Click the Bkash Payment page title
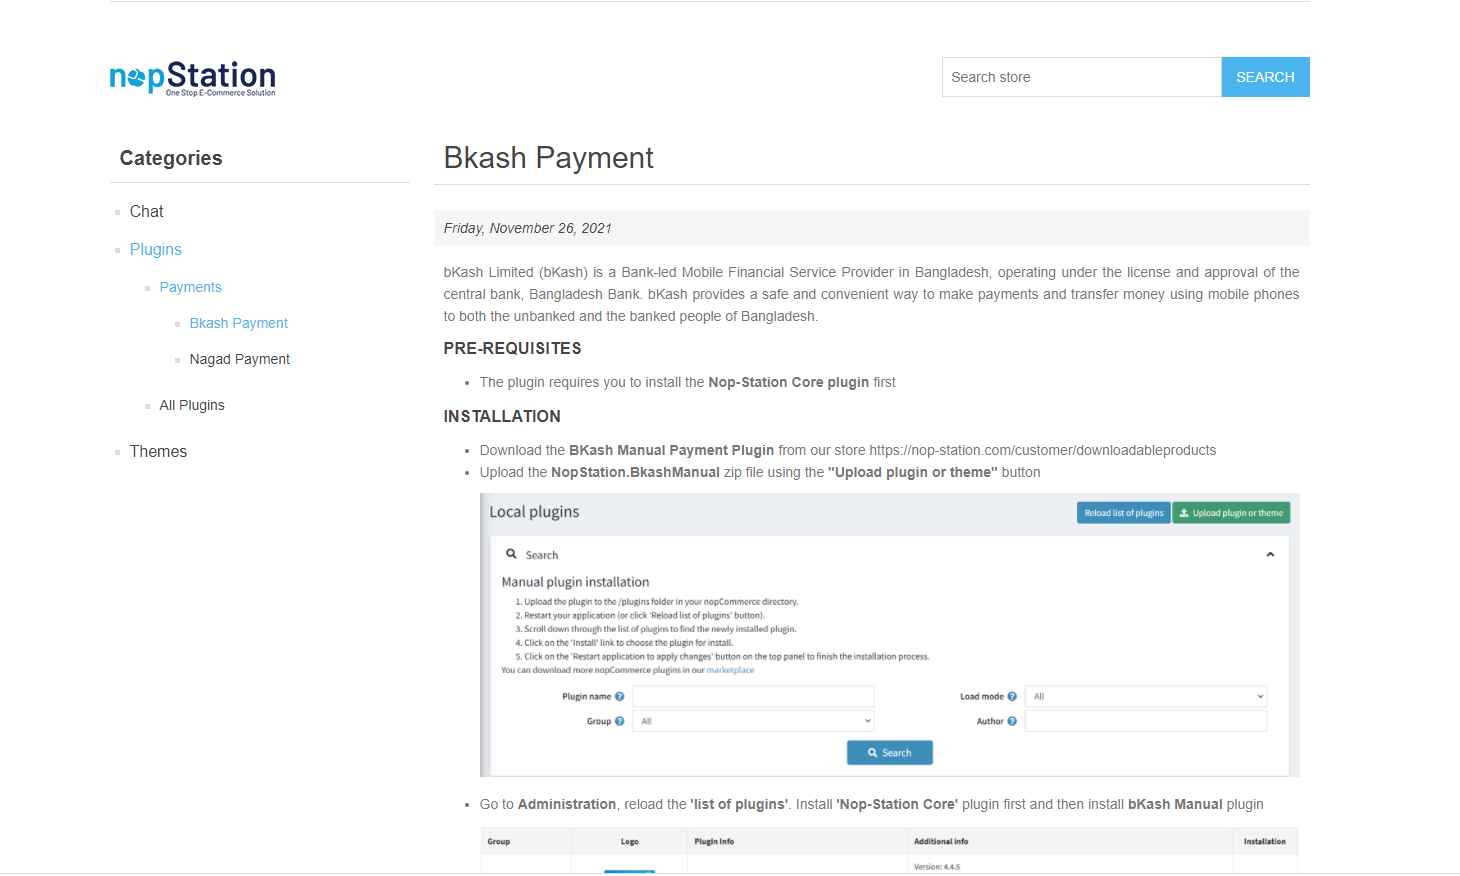 [548, 158]
